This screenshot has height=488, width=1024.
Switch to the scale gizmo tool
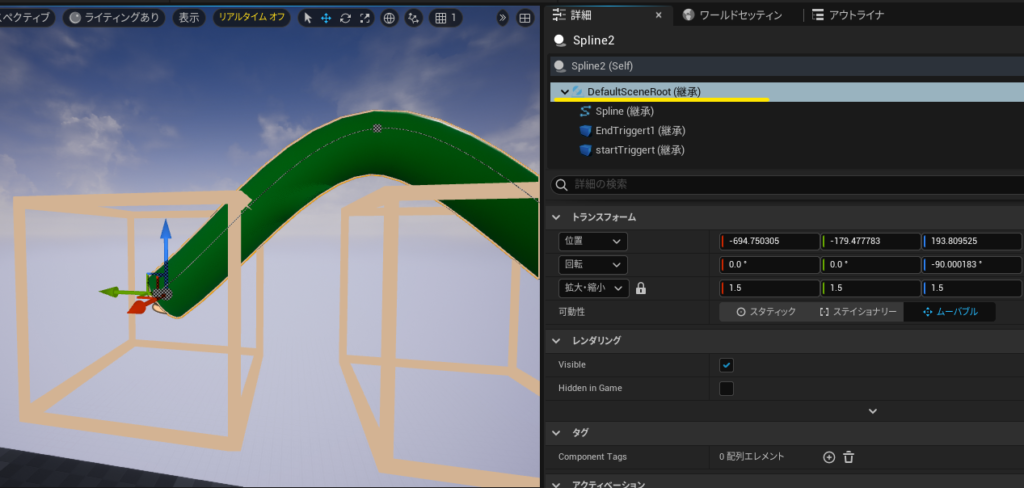point(364,18)
